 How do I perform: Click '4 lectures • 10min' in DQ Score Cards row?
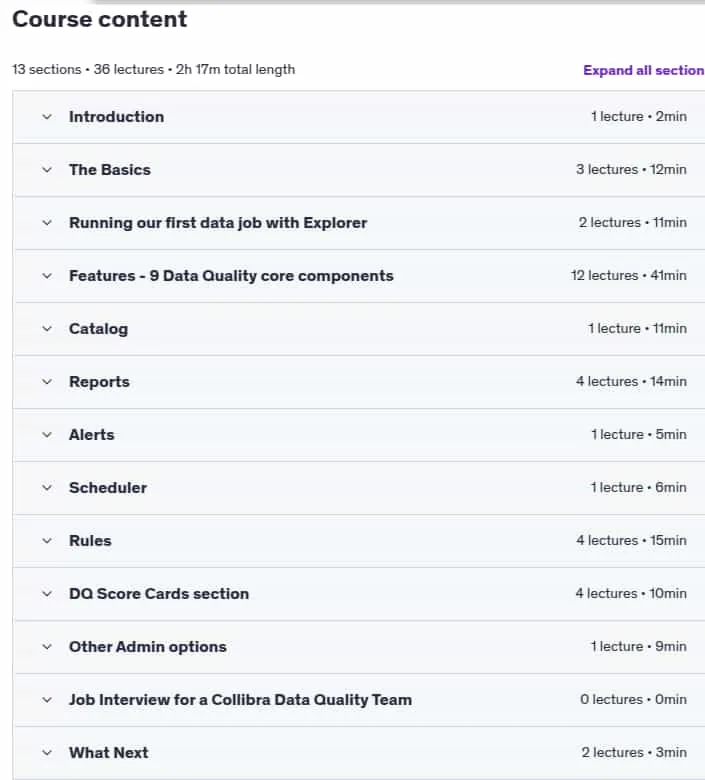pyautogui.click(x=631, y=593)
